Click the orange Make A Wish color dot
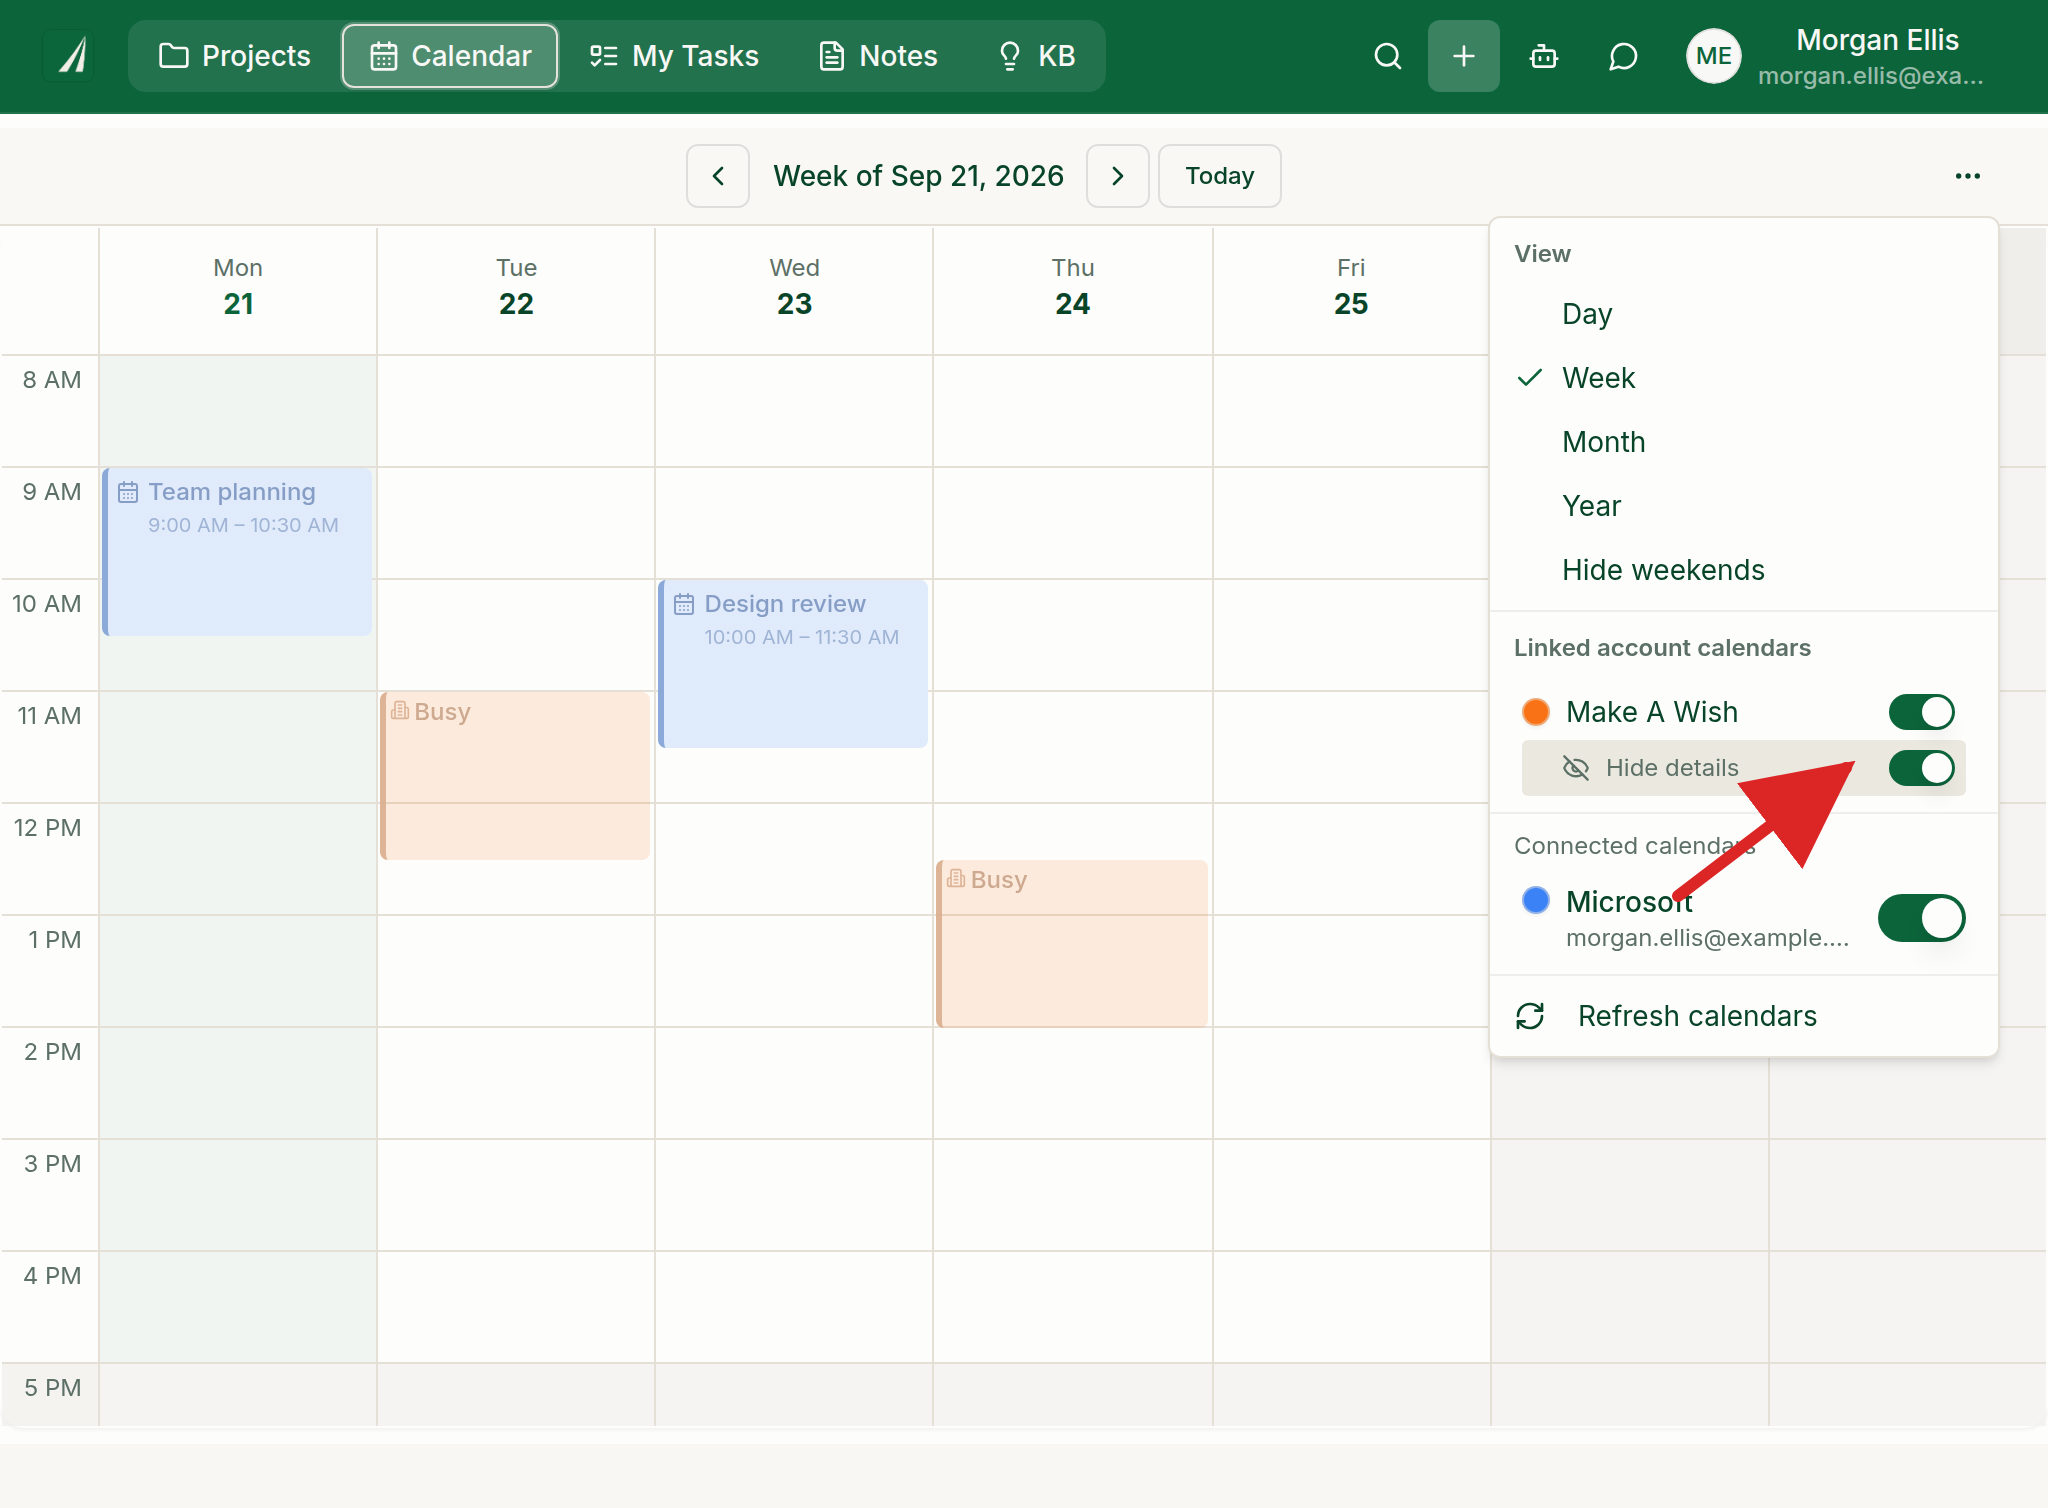This screenshot has width=2048, height=1508. tap(1536, 712)
